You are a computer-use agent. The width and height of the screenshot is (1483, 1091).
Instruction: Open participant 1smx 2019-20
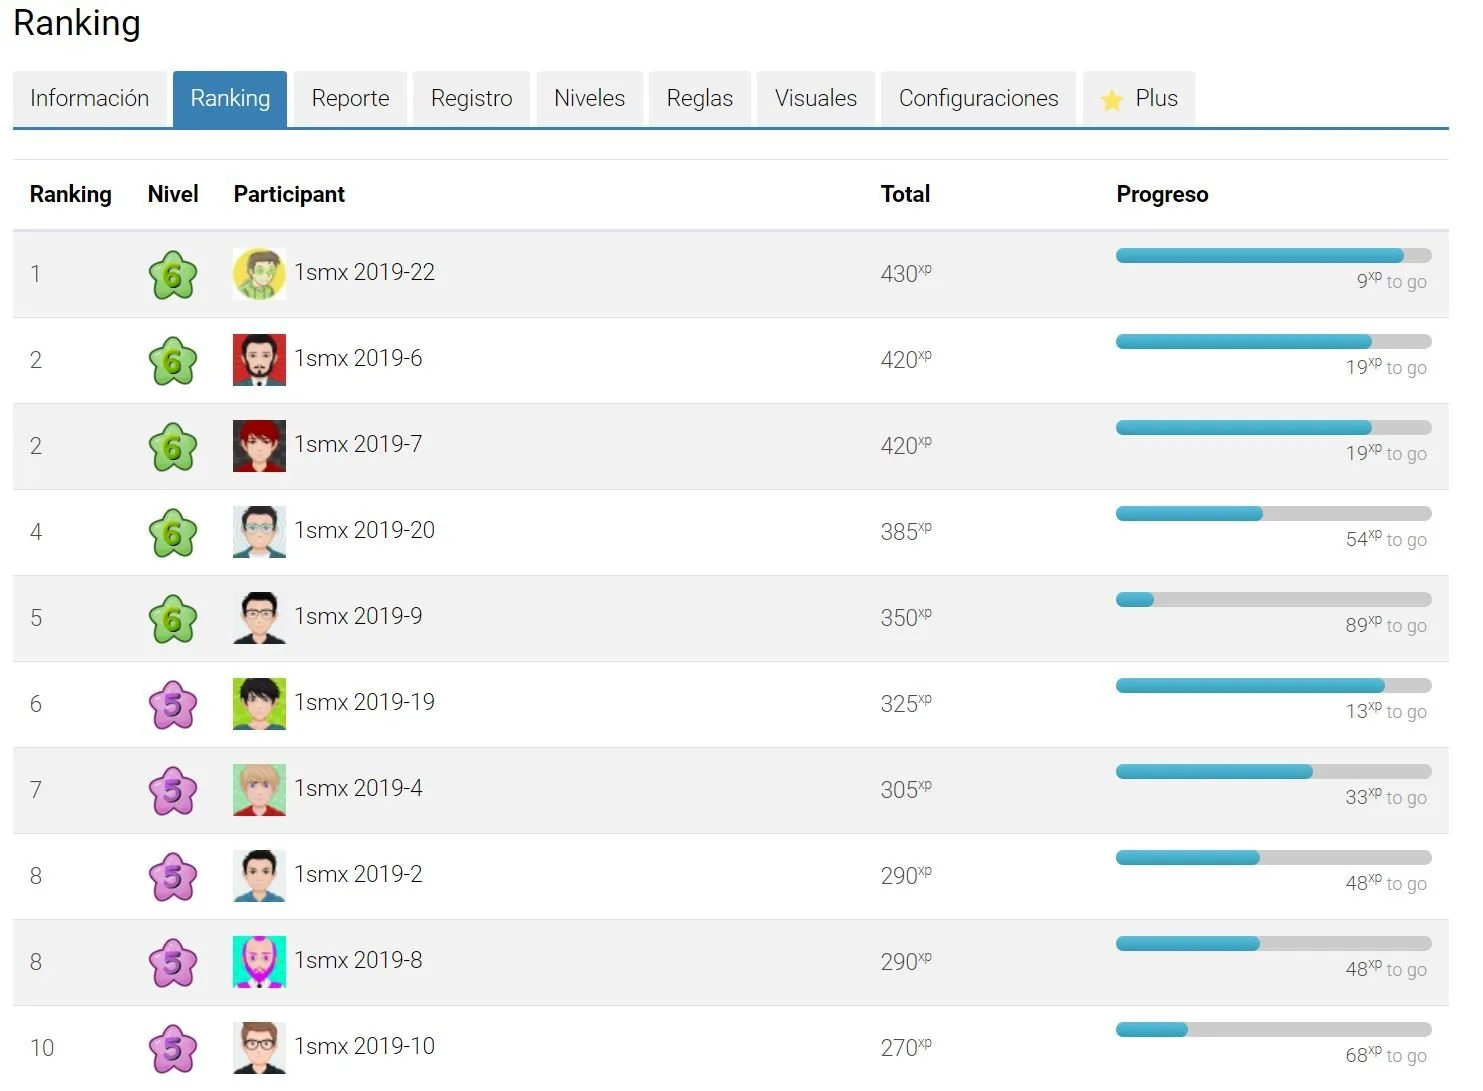[x=365, y=530]
